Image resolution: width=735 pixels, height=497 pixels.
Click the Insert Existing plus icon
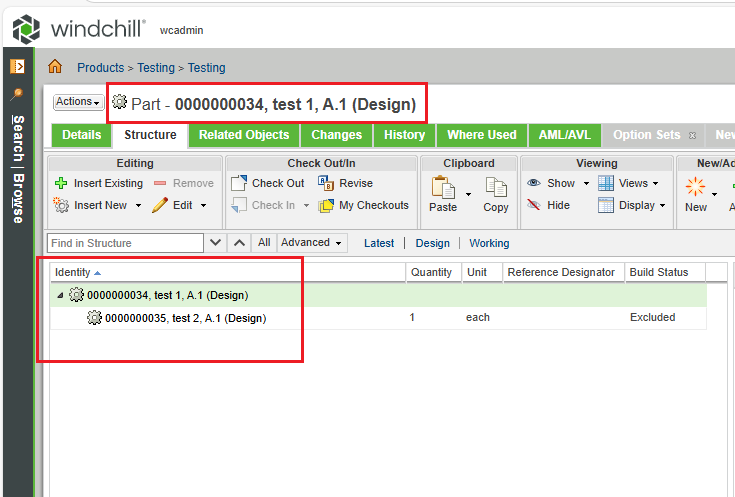point(61,183)
